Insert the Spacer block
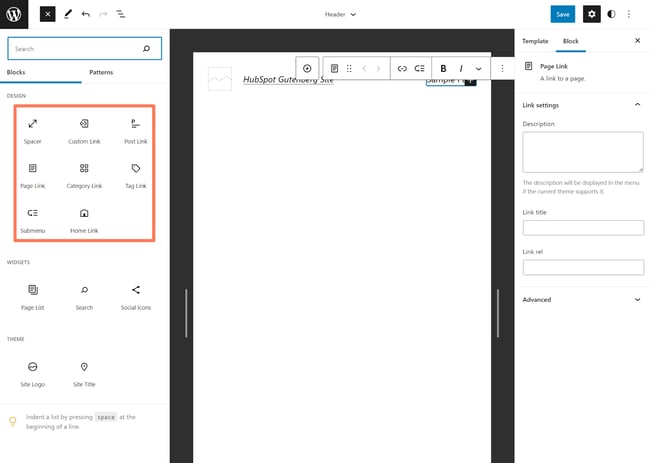 [33, 130]
